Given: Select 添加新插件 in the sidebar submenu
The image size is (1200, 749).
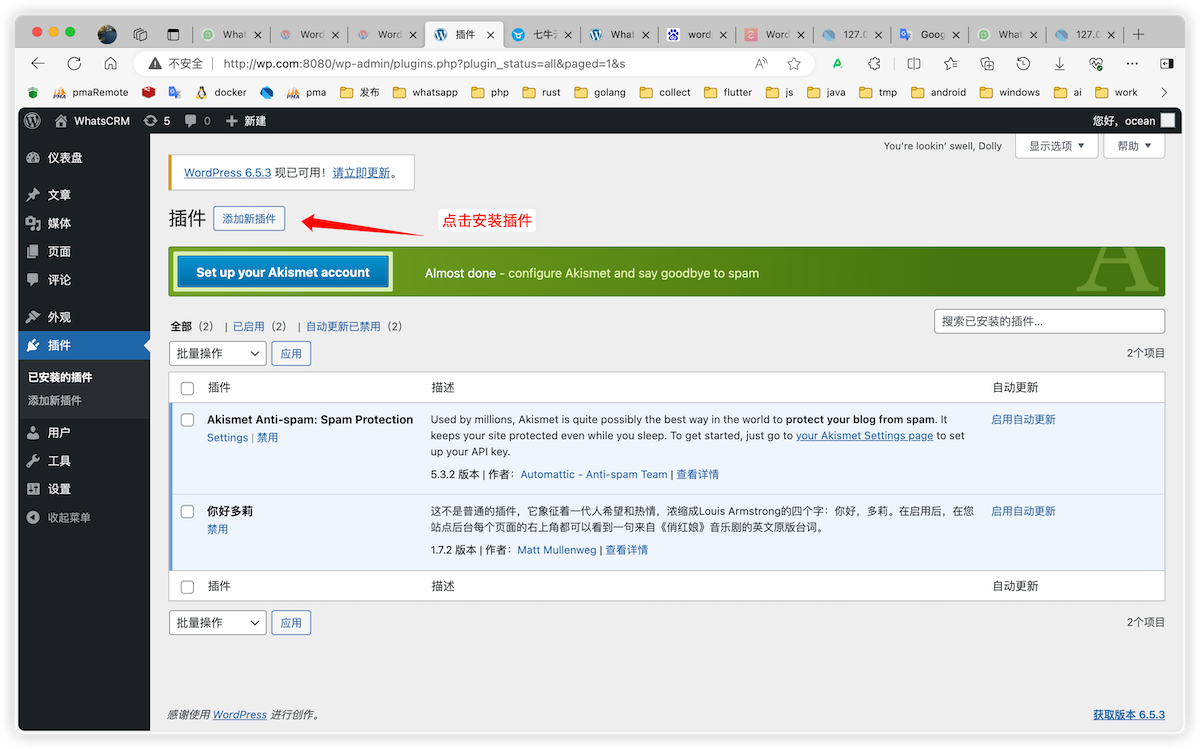Looking at the screenshot, I should tap(55, 400).
